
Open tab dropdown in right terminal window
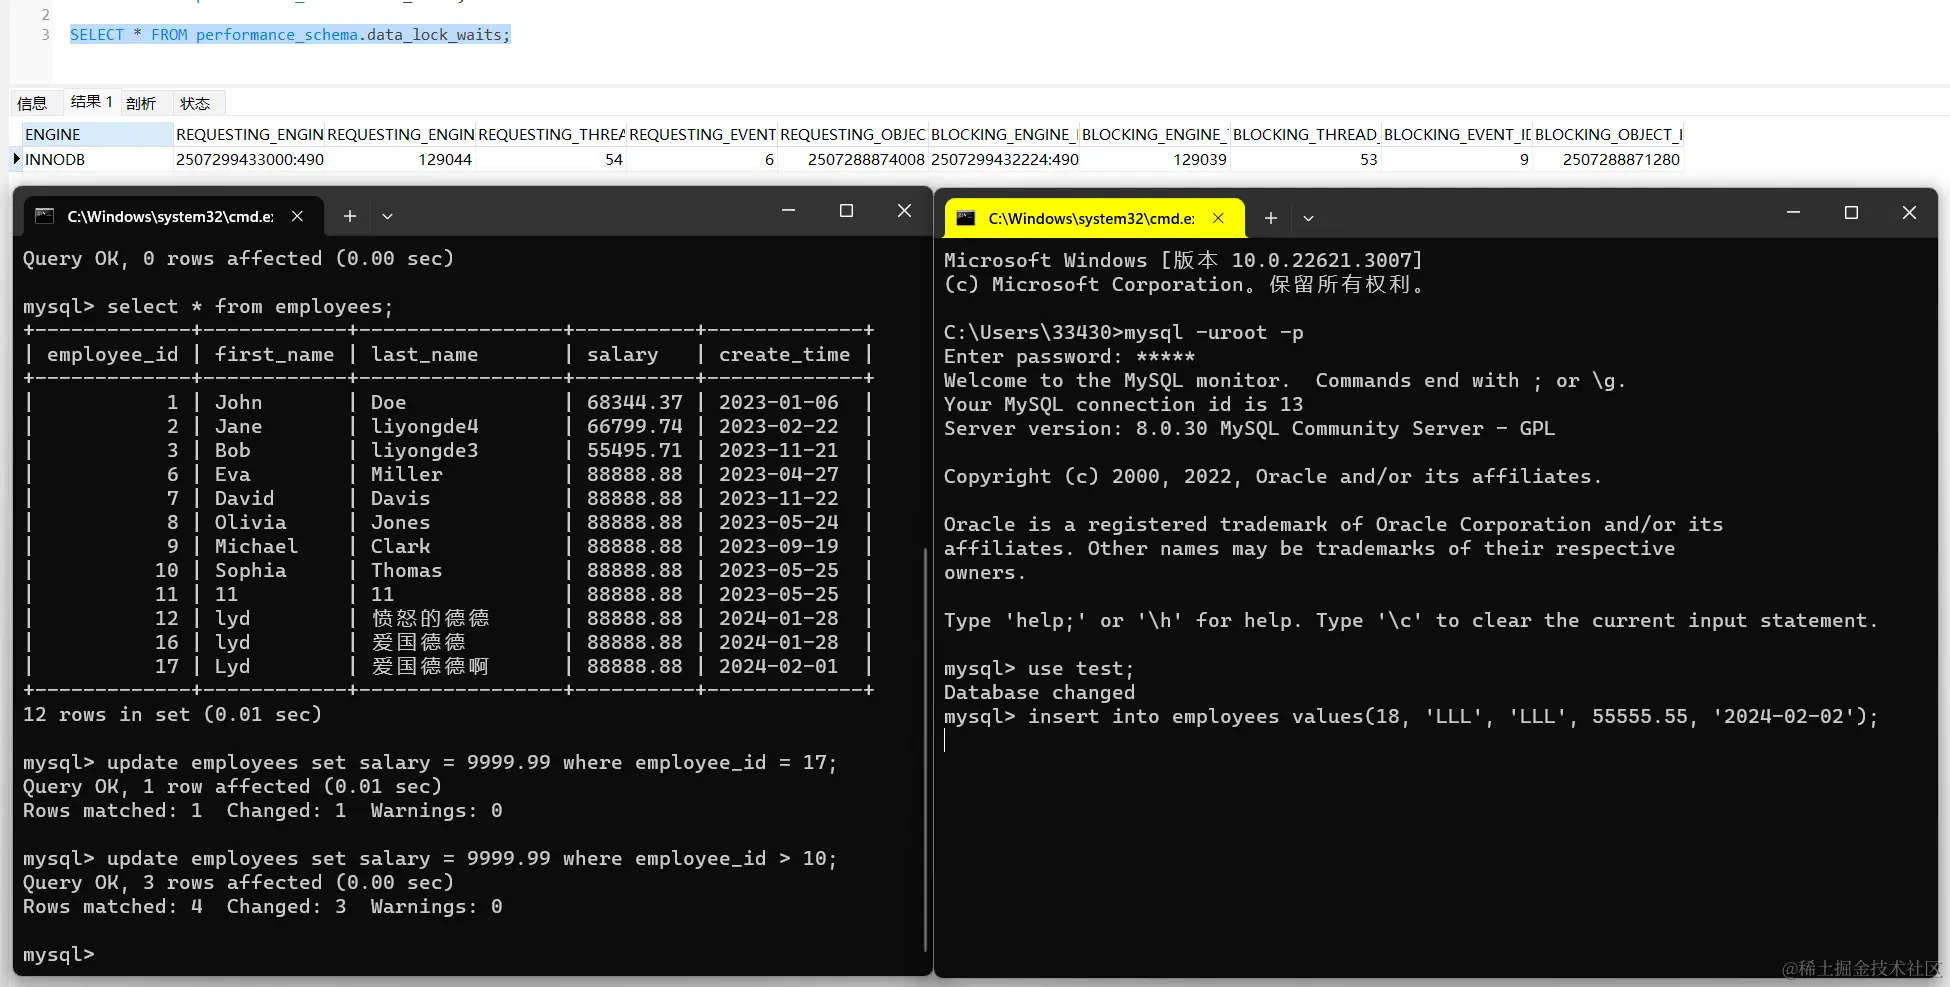tap(1308, 218)
